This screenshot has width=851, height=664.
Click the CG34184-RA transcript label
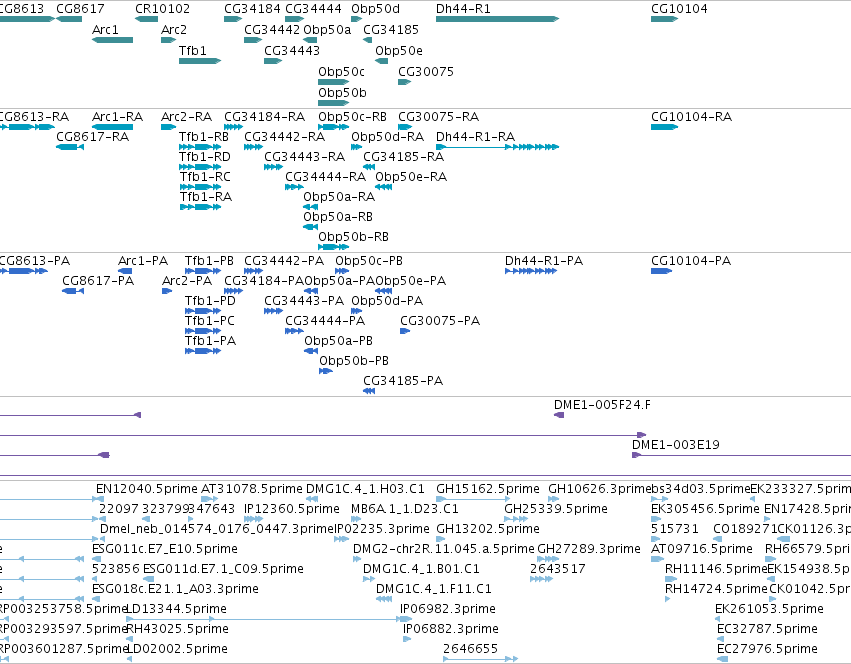[264, 117]
